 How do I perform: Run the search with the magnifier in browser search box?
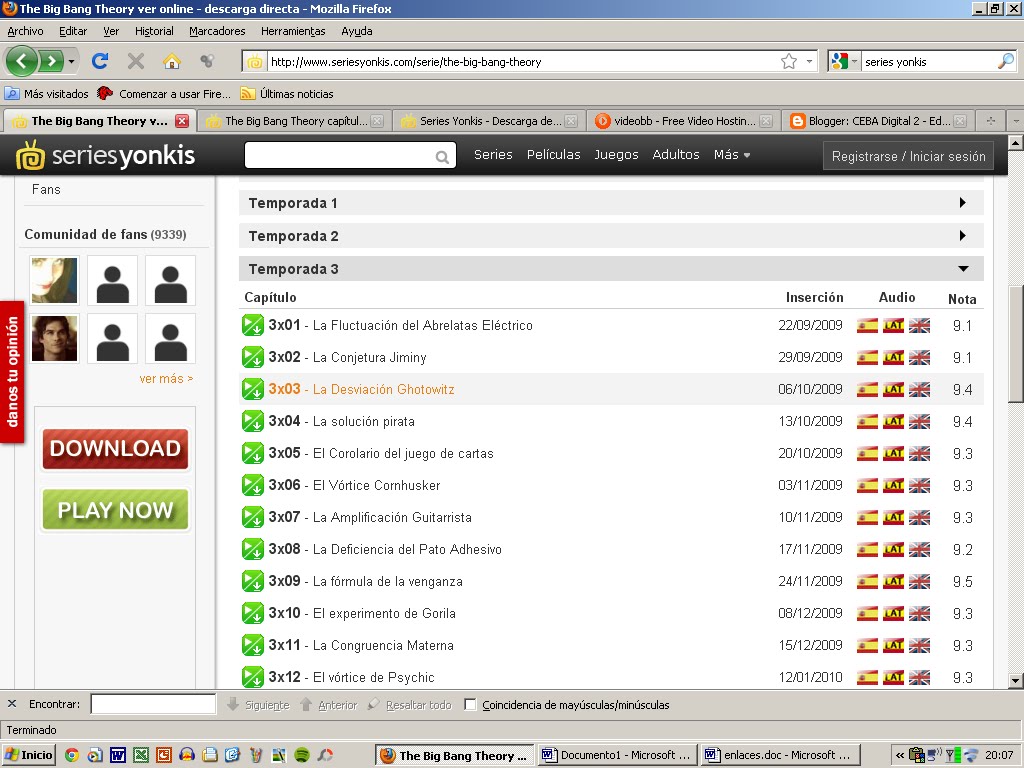click(x=1006, y=61)
